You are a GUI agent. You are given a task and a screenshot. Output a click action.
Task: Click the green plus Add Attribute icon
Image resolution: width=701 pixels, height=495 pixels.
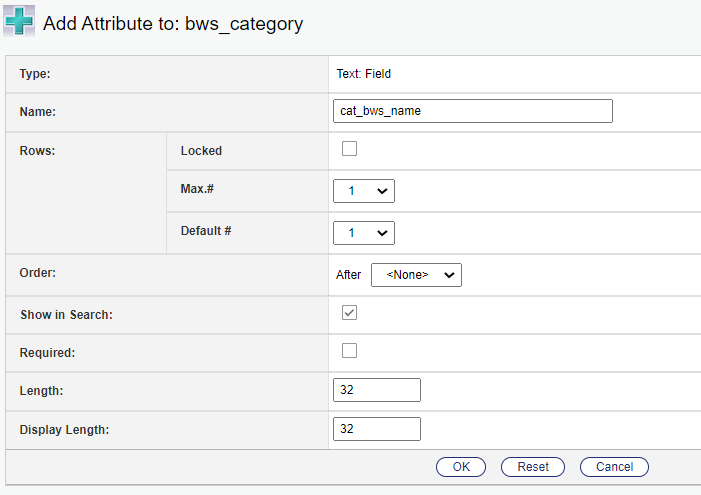pos(20,23)
